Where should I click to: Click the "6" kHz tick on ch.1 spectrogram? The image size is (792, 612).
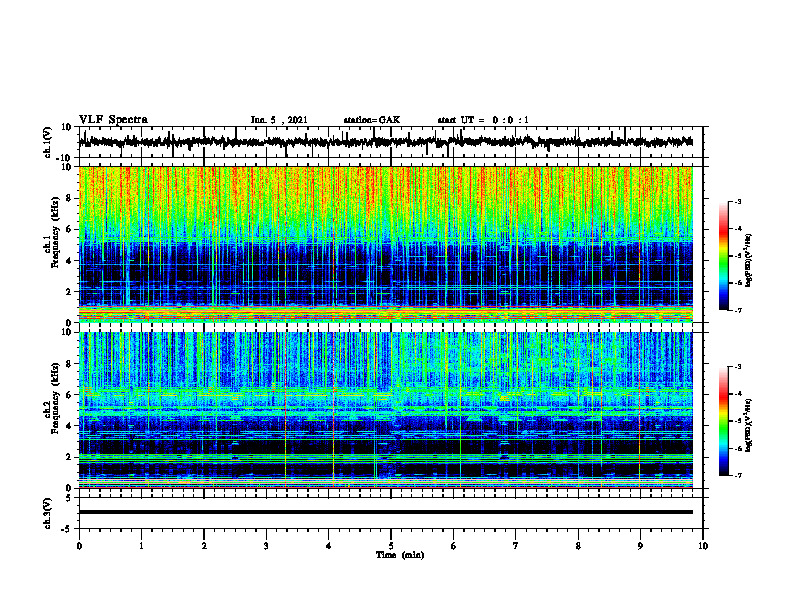[x=70, y=229]
